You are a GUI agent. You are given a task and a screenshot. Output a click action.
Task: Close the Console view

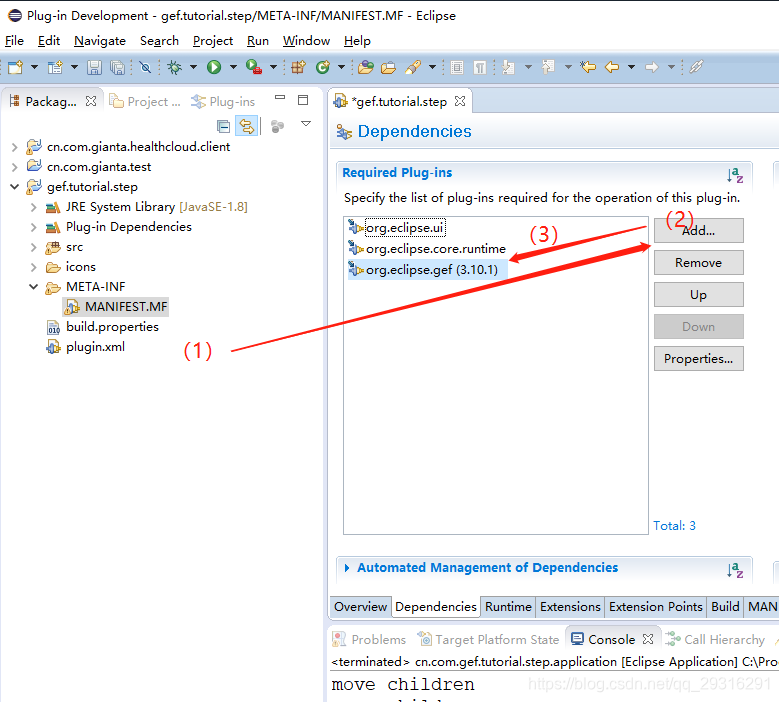click(x=648, y=639)
